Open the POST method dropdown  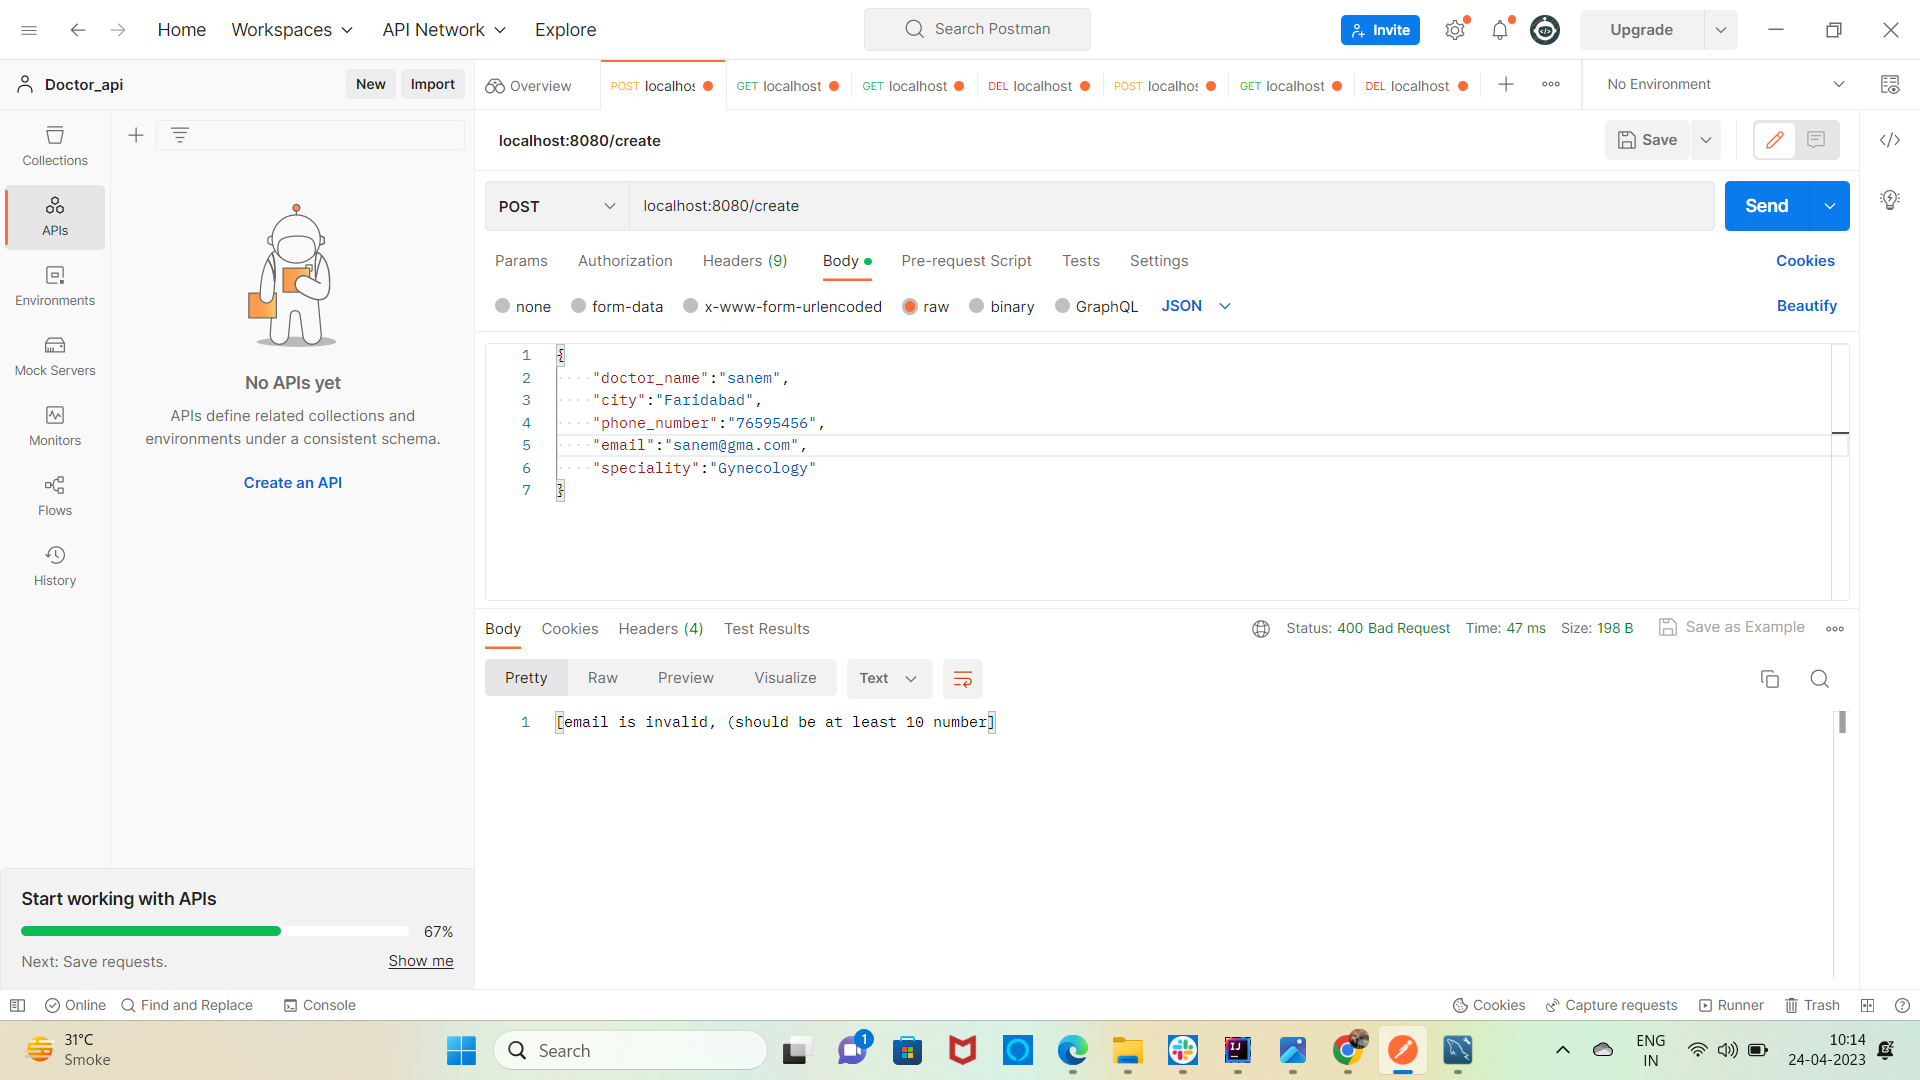click(557, 206)
